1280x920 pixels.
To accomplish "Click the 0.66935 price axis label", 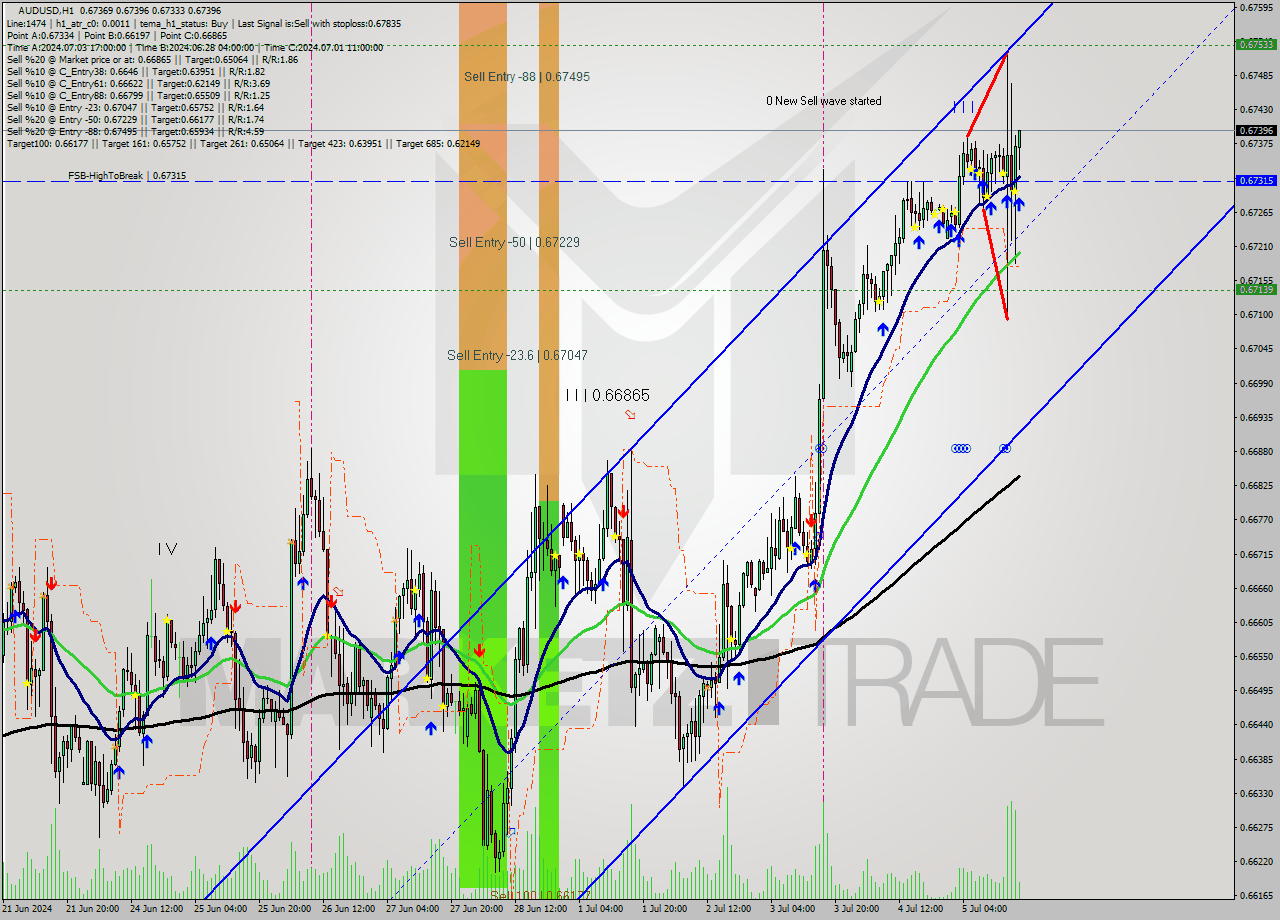I will click(1256, 417).
